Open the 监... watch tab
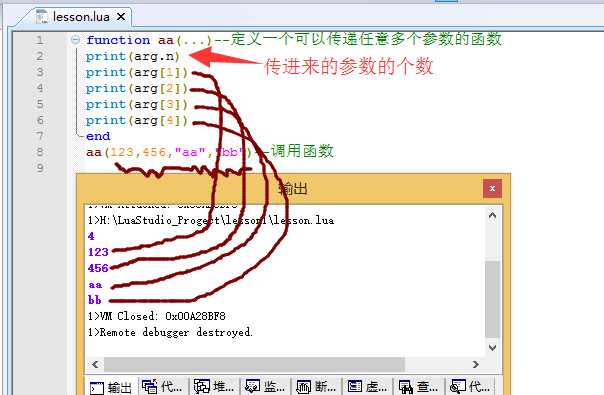Viewport: 604px width, 395px height. [x=265, y=386]
